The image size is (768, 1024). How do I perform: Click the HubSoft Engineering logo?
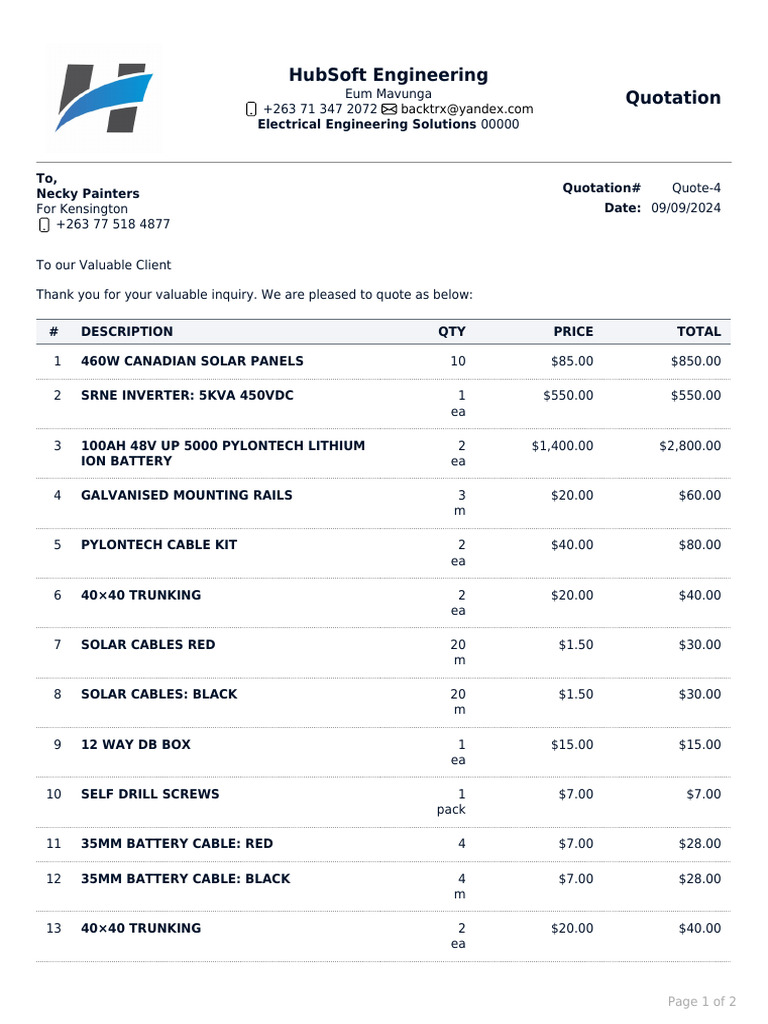click(x=103, y=98)
